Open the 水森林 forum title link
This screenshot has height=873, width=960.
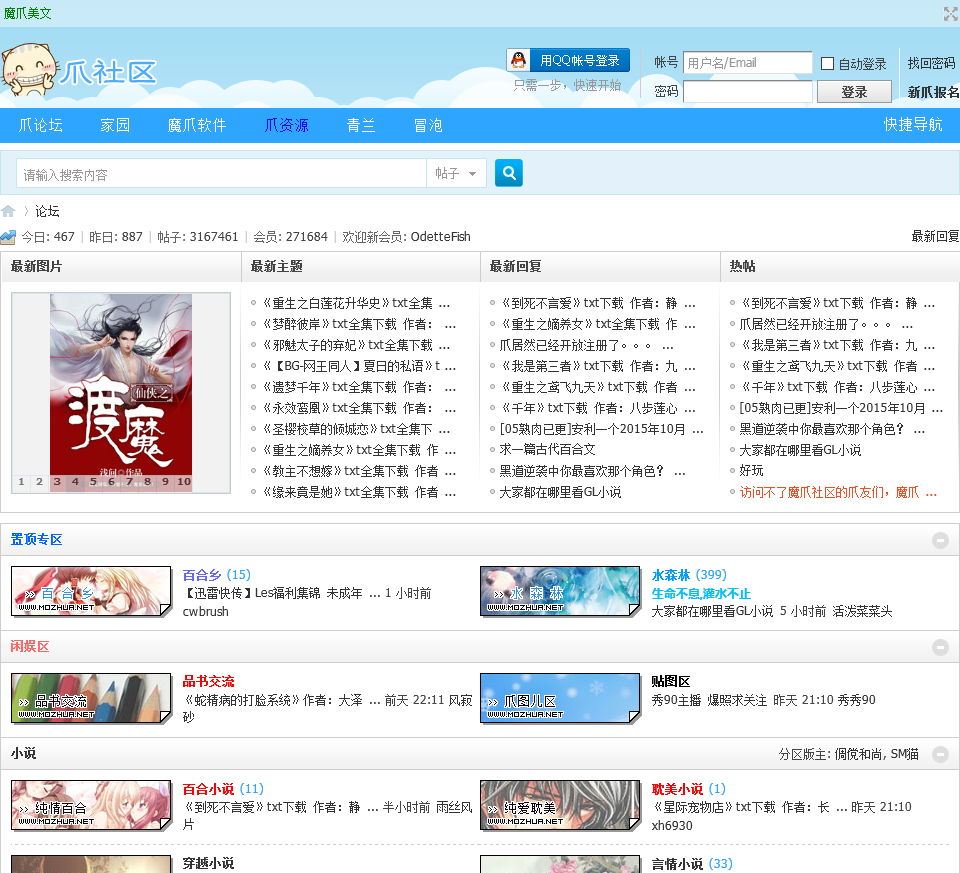click(670, 575)
